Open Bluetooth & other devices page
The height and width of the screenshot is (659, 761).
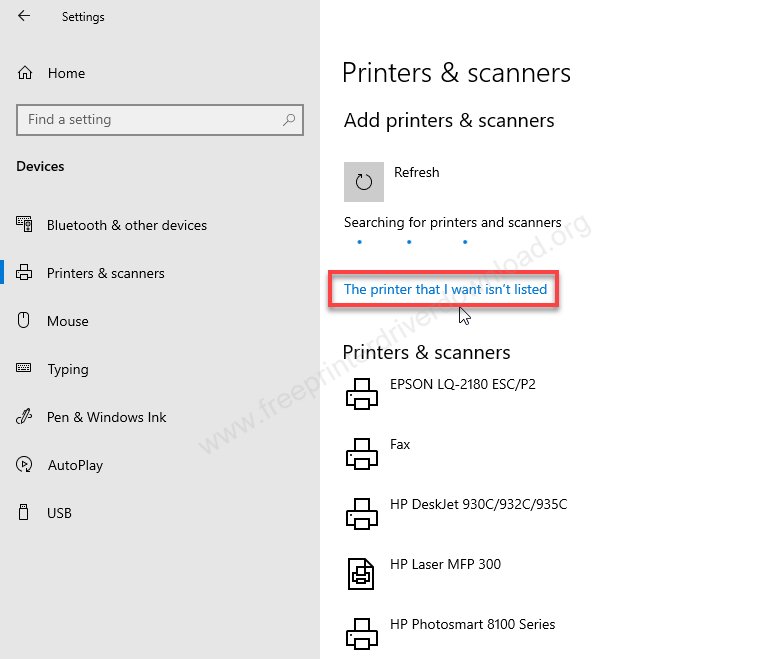pyautogui.click(x=126, y=225)
